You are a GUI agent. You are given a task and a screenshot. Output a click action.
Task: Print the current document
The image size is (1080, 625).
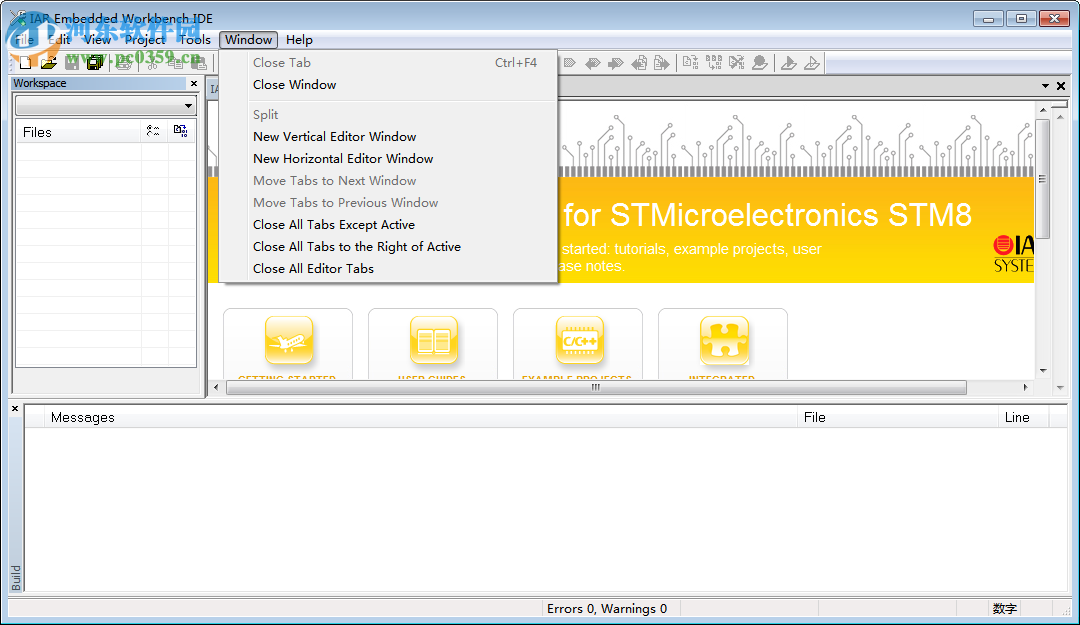[x=122, y=62]
